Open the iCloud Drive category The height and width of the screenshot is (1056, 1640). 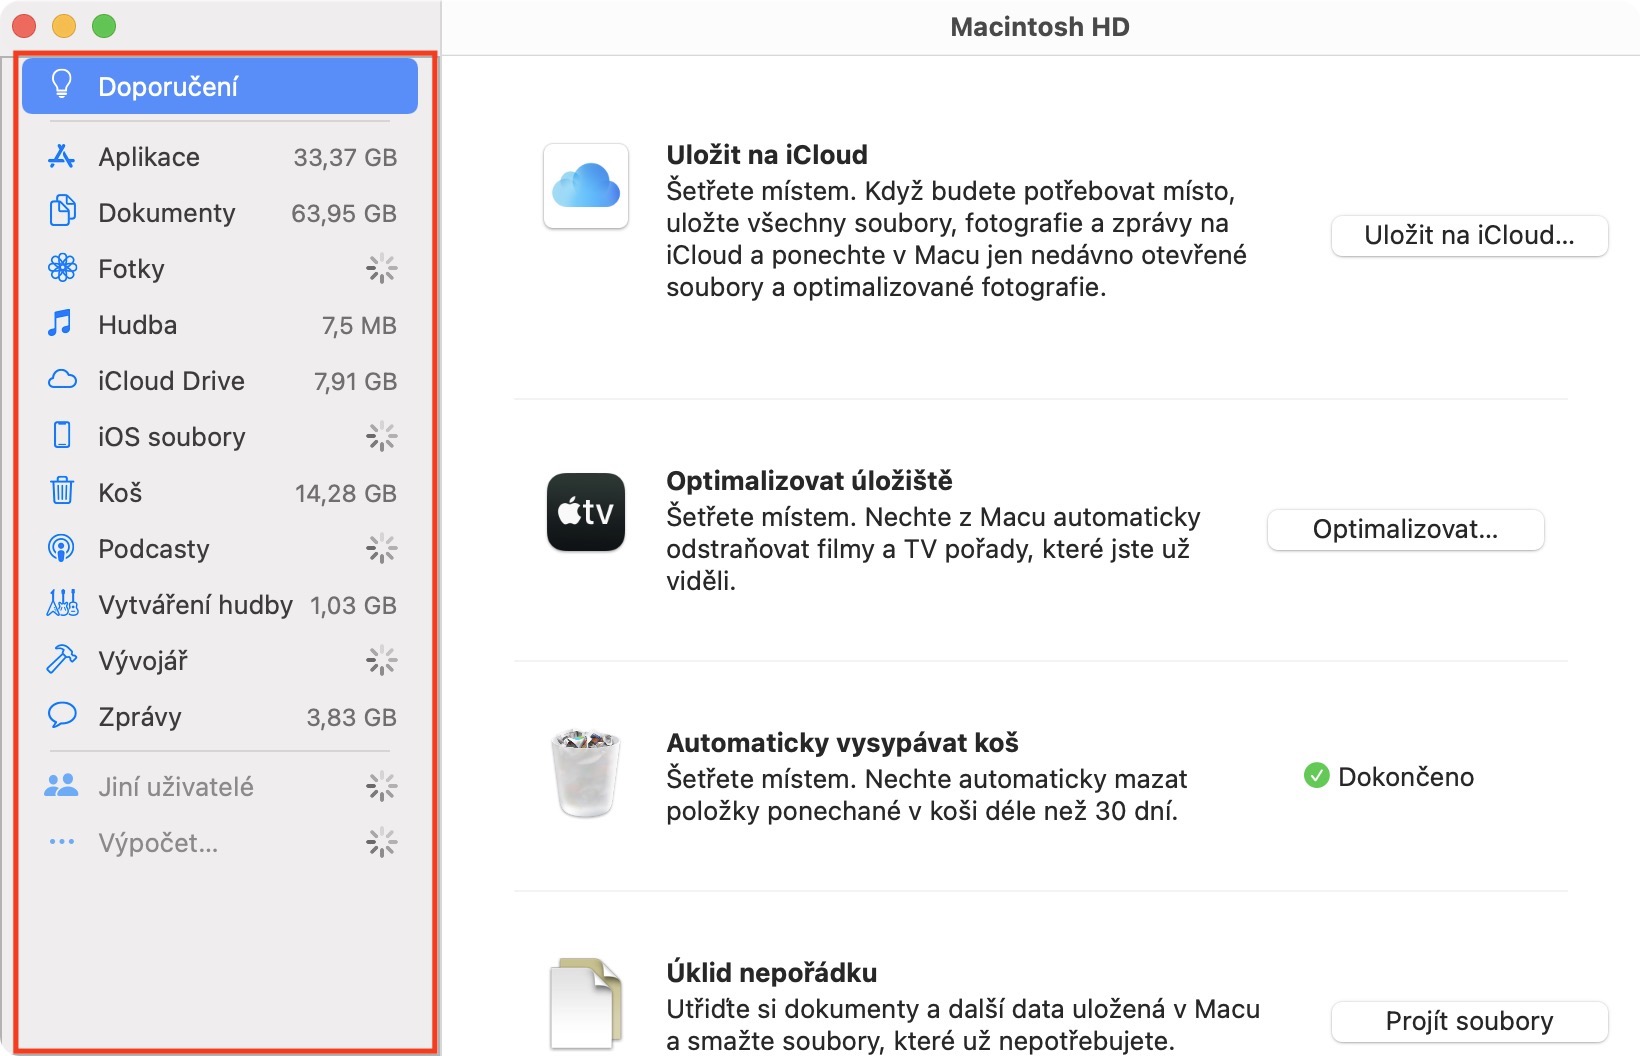coord(172,381)
